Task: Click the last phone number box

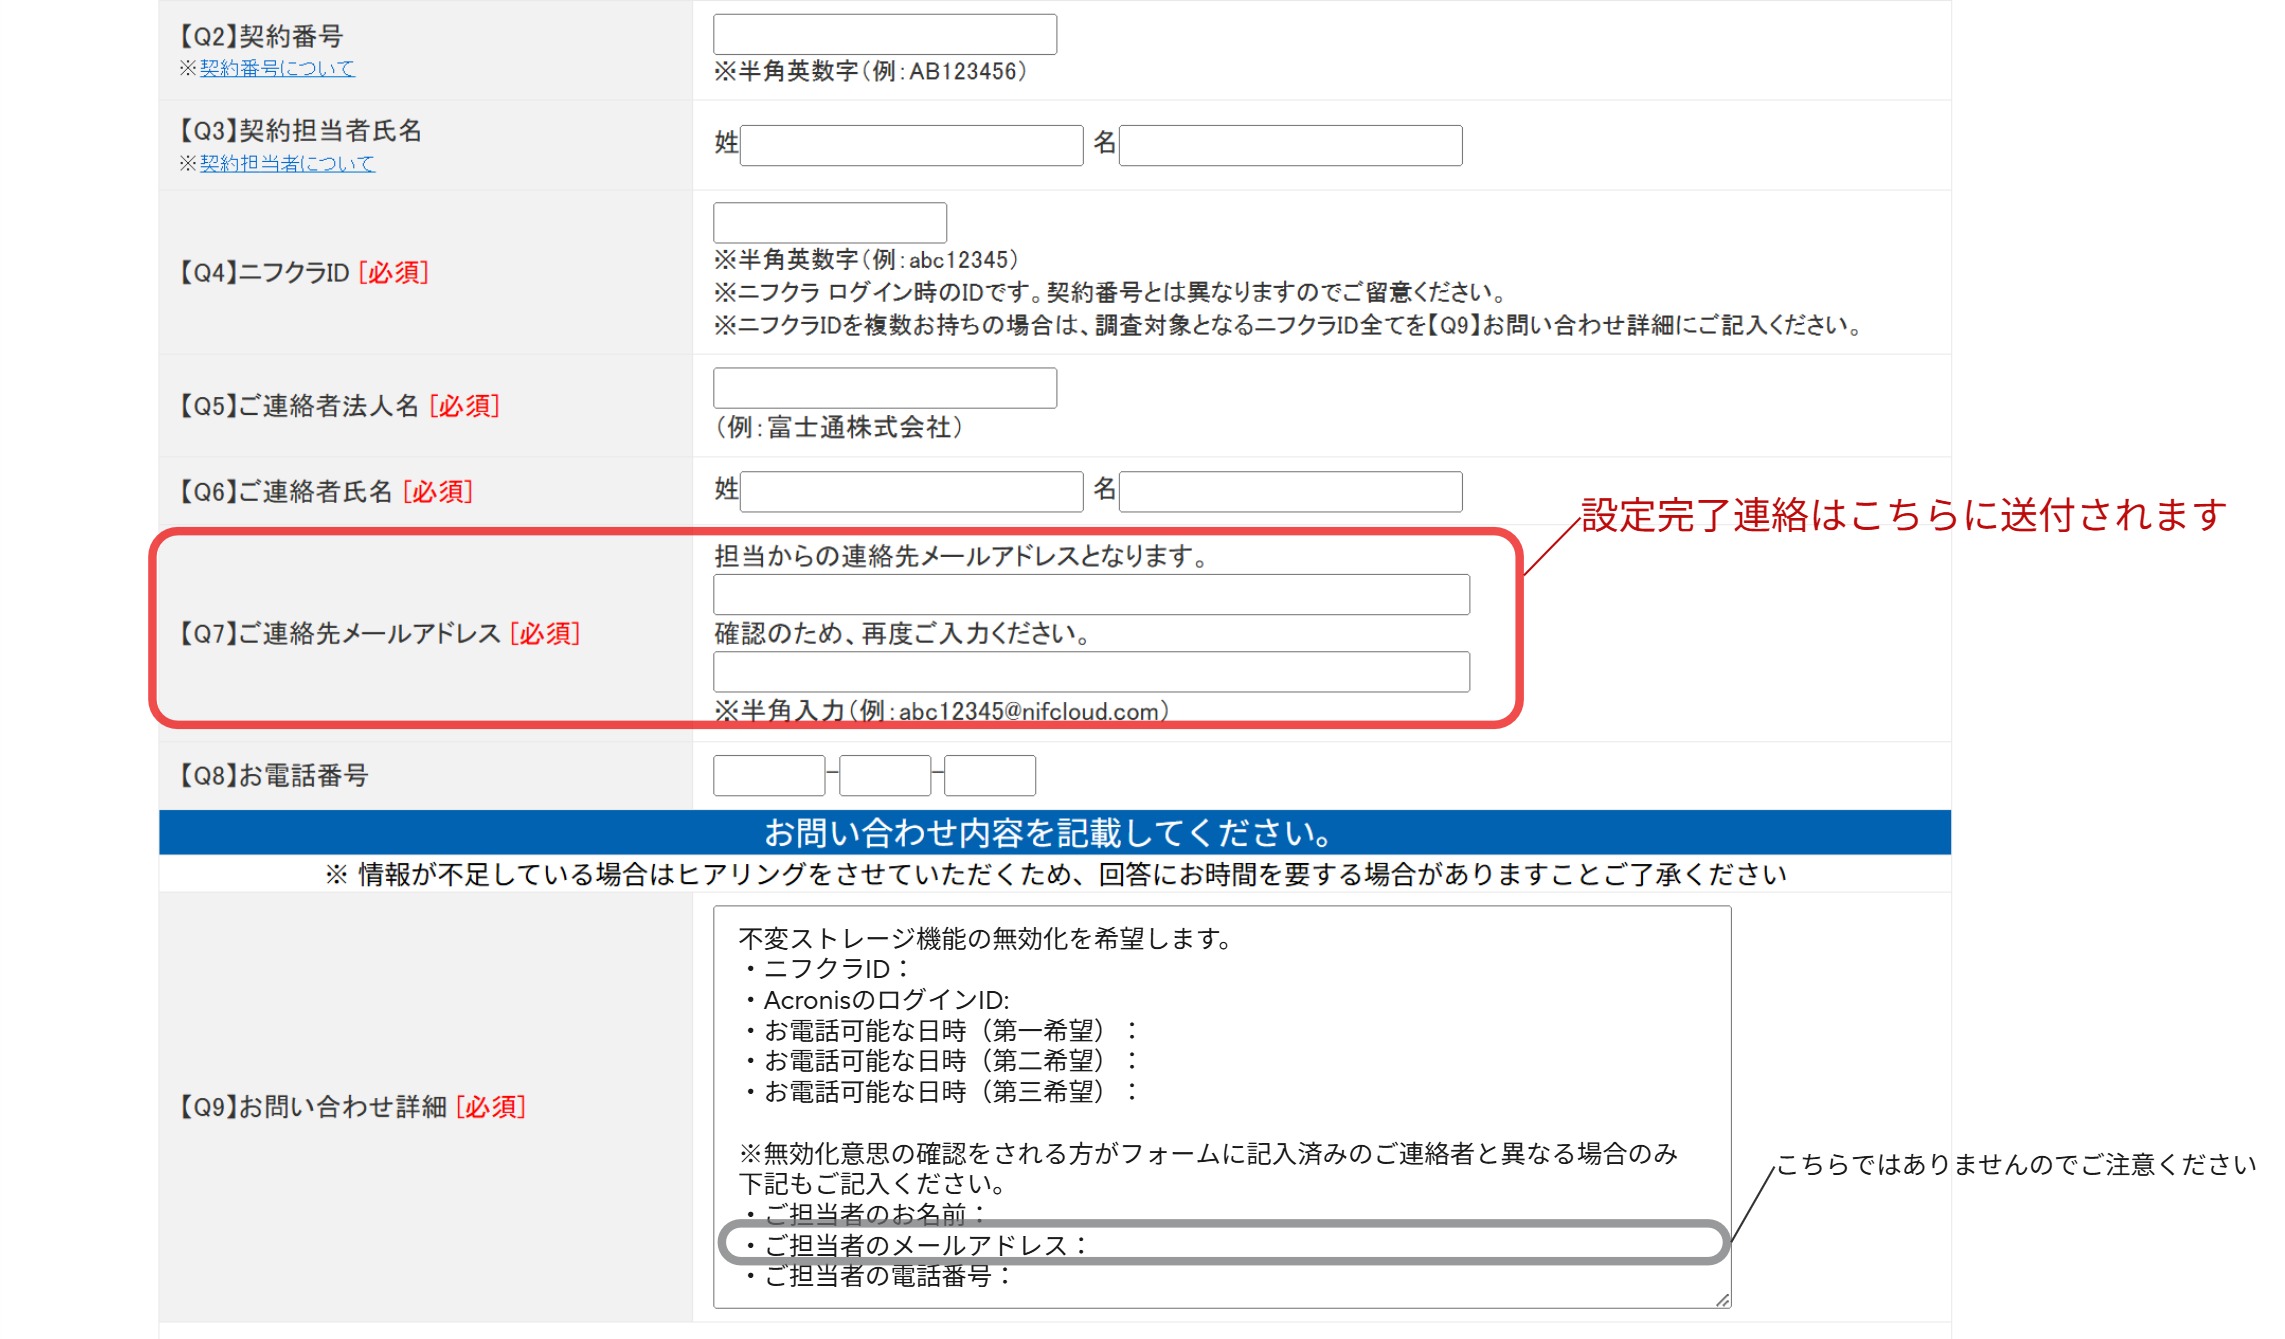Action: pos(989,775)
